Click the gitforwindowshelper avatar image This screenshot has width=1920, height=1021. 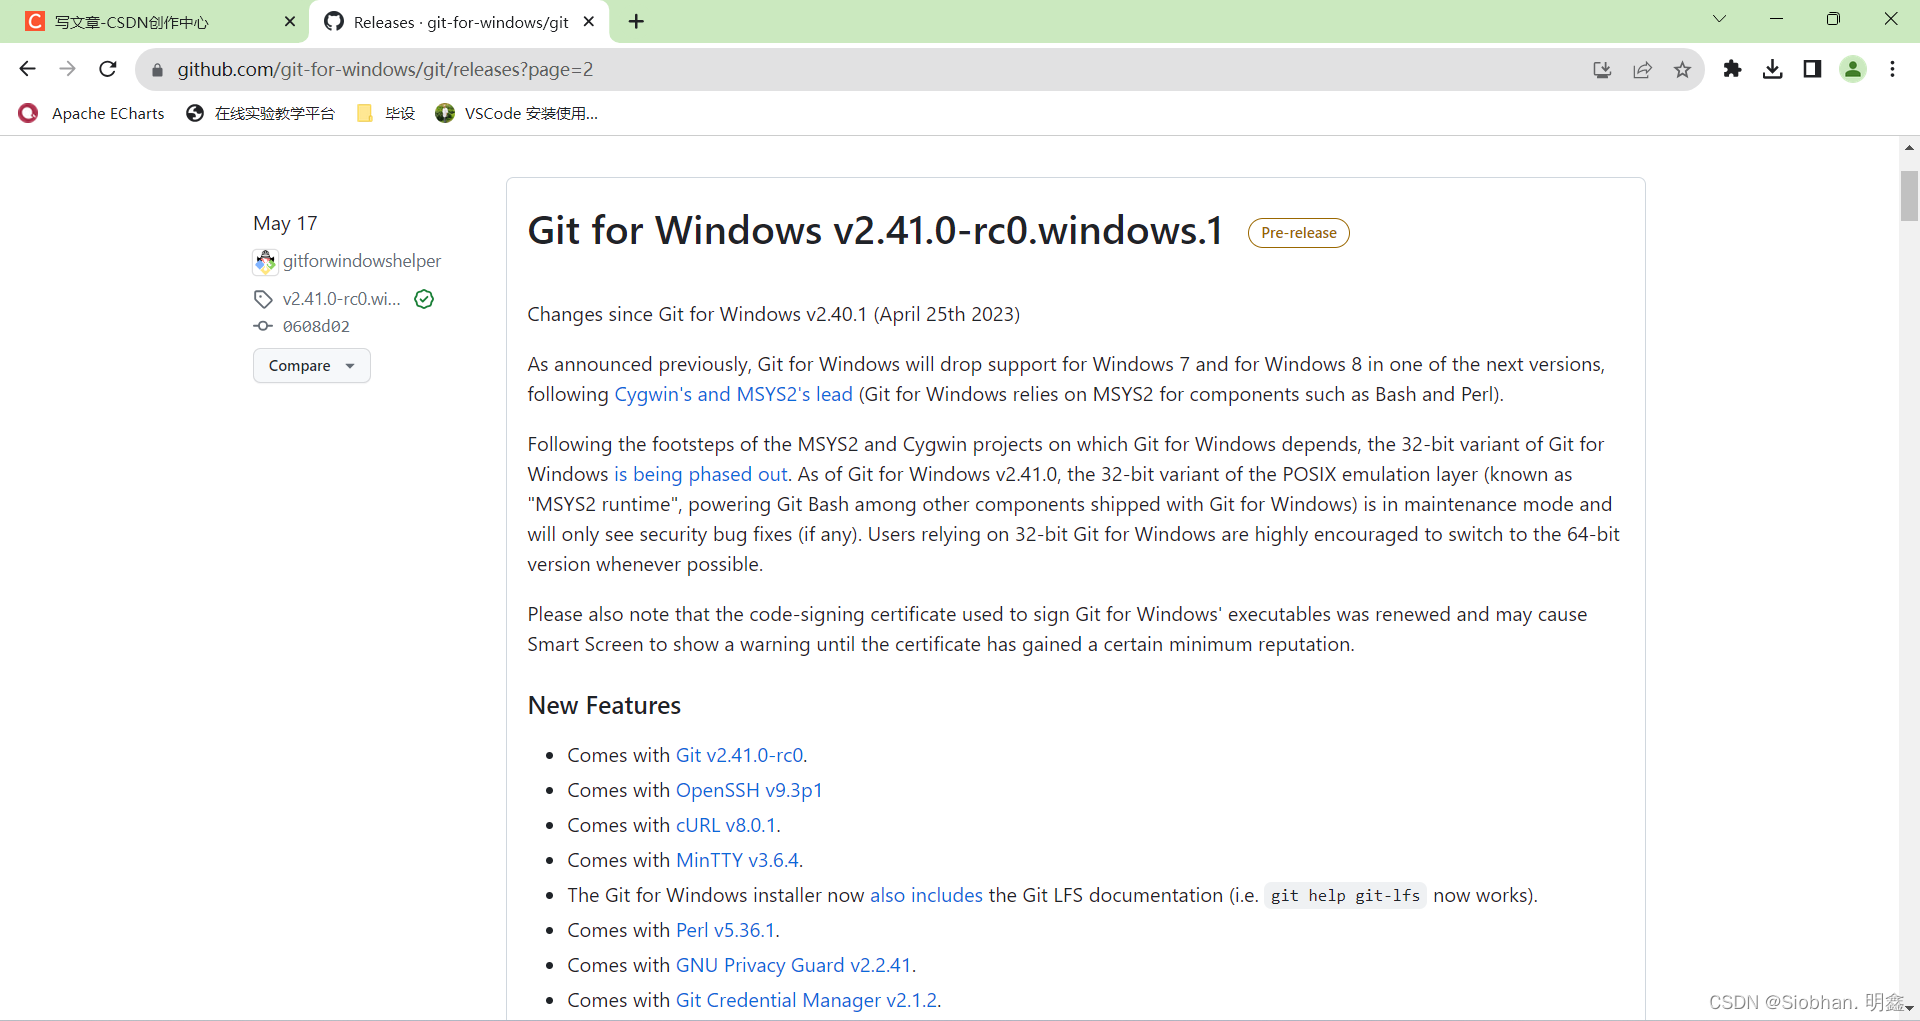pos(265,262)
